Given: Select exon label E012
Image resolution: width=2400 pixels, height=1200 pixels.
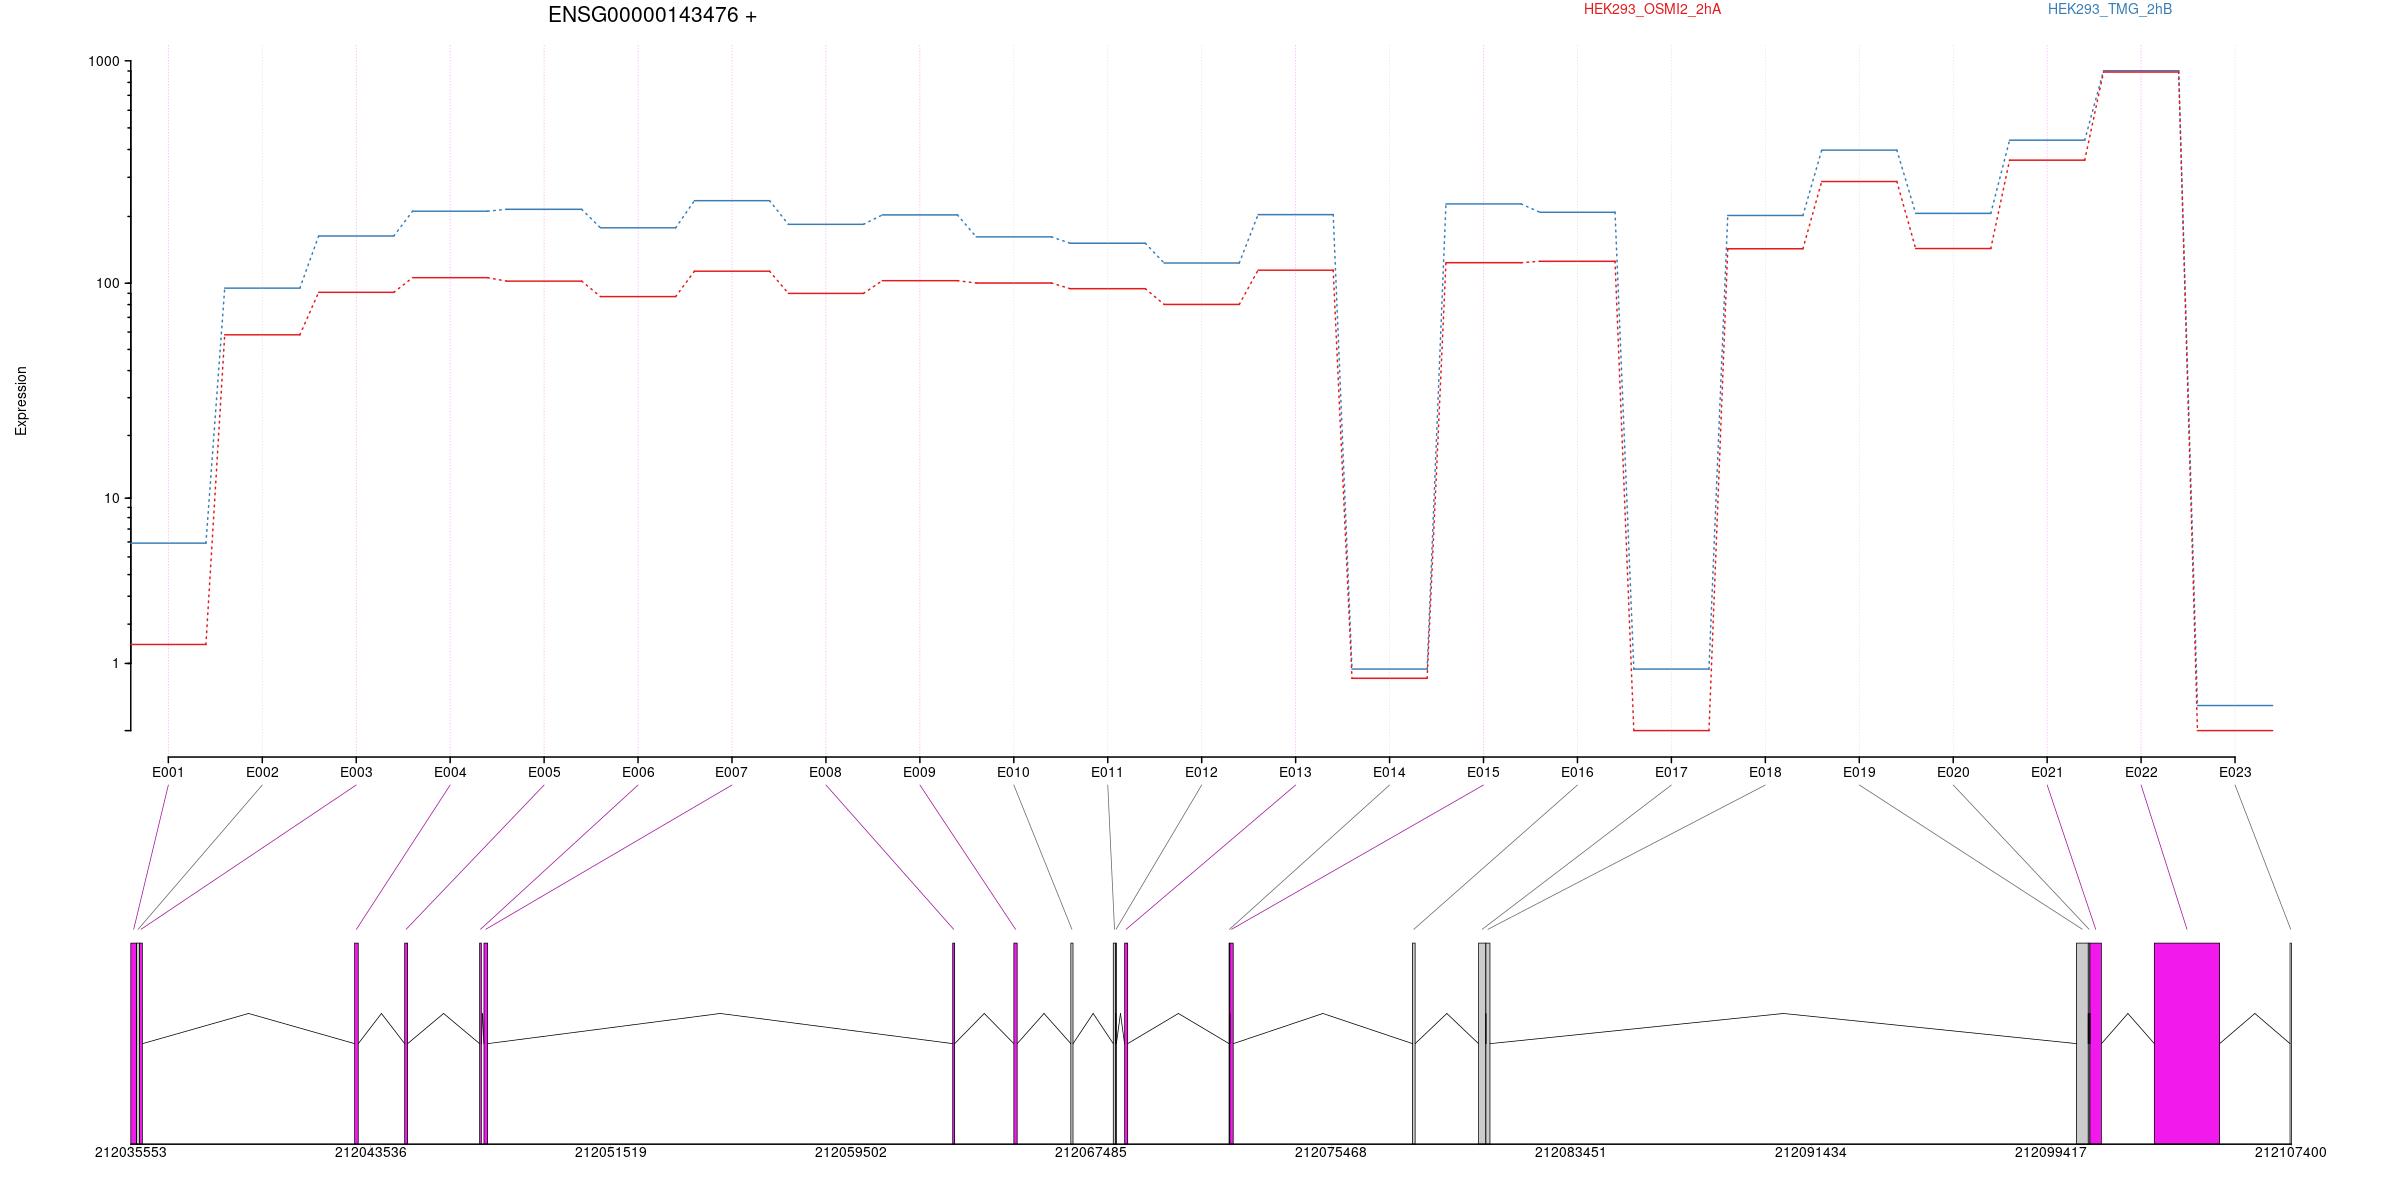Looking at the screenshot, I should click(1201, 772).
